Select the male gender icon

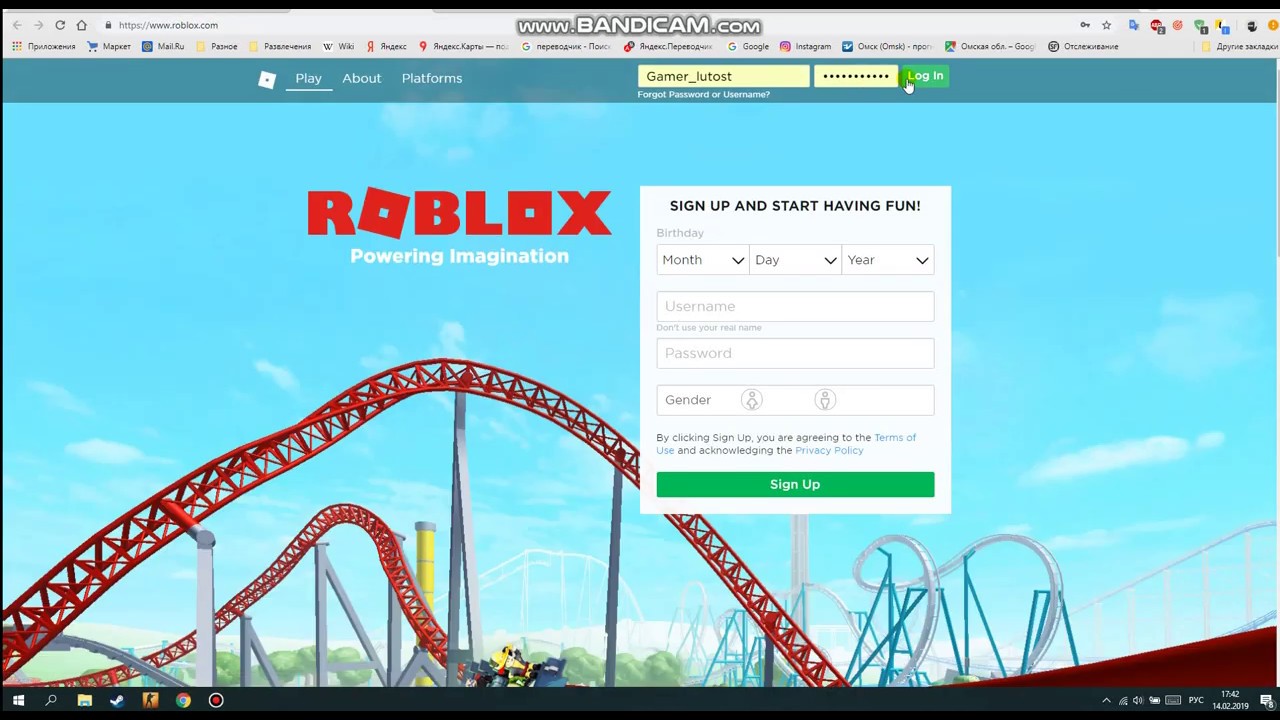click(x=825, y=400)
